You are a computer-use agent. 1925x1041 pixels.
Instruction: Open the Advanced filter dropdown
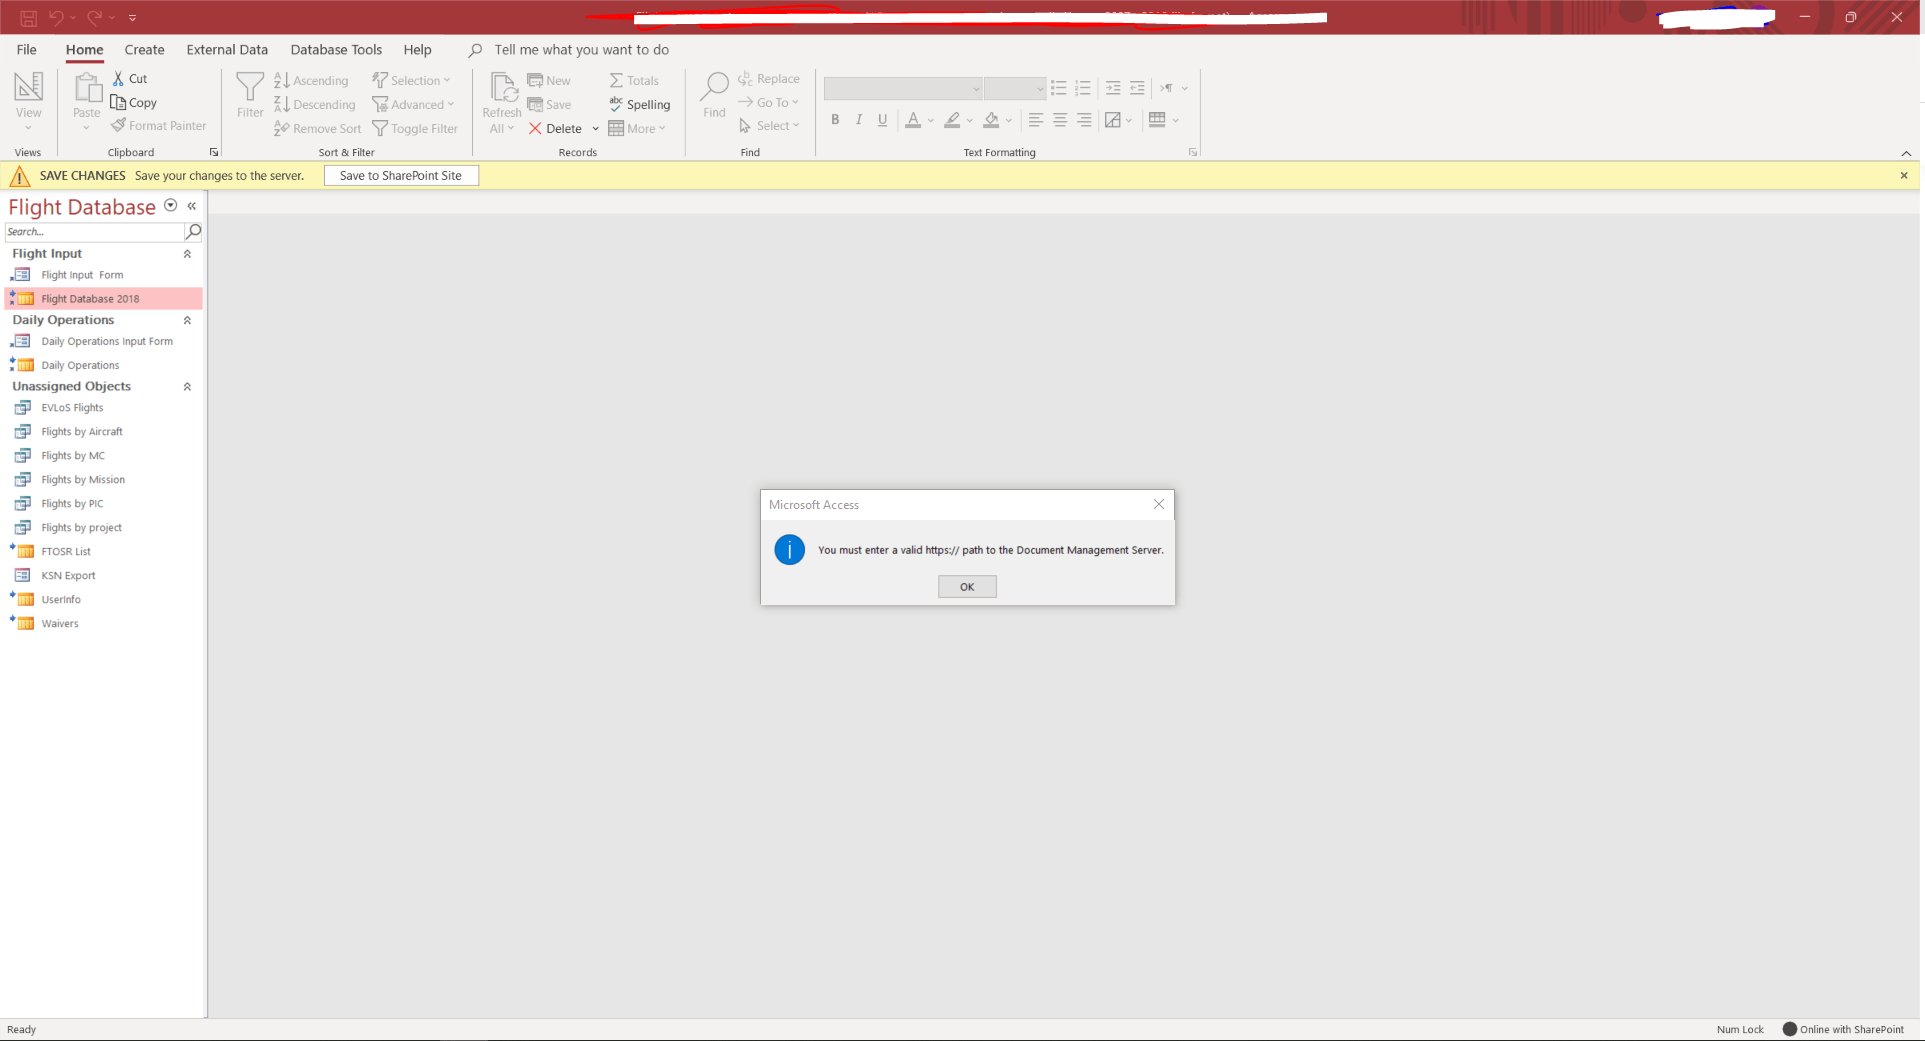pyautogui.click(x=413, y=104)
